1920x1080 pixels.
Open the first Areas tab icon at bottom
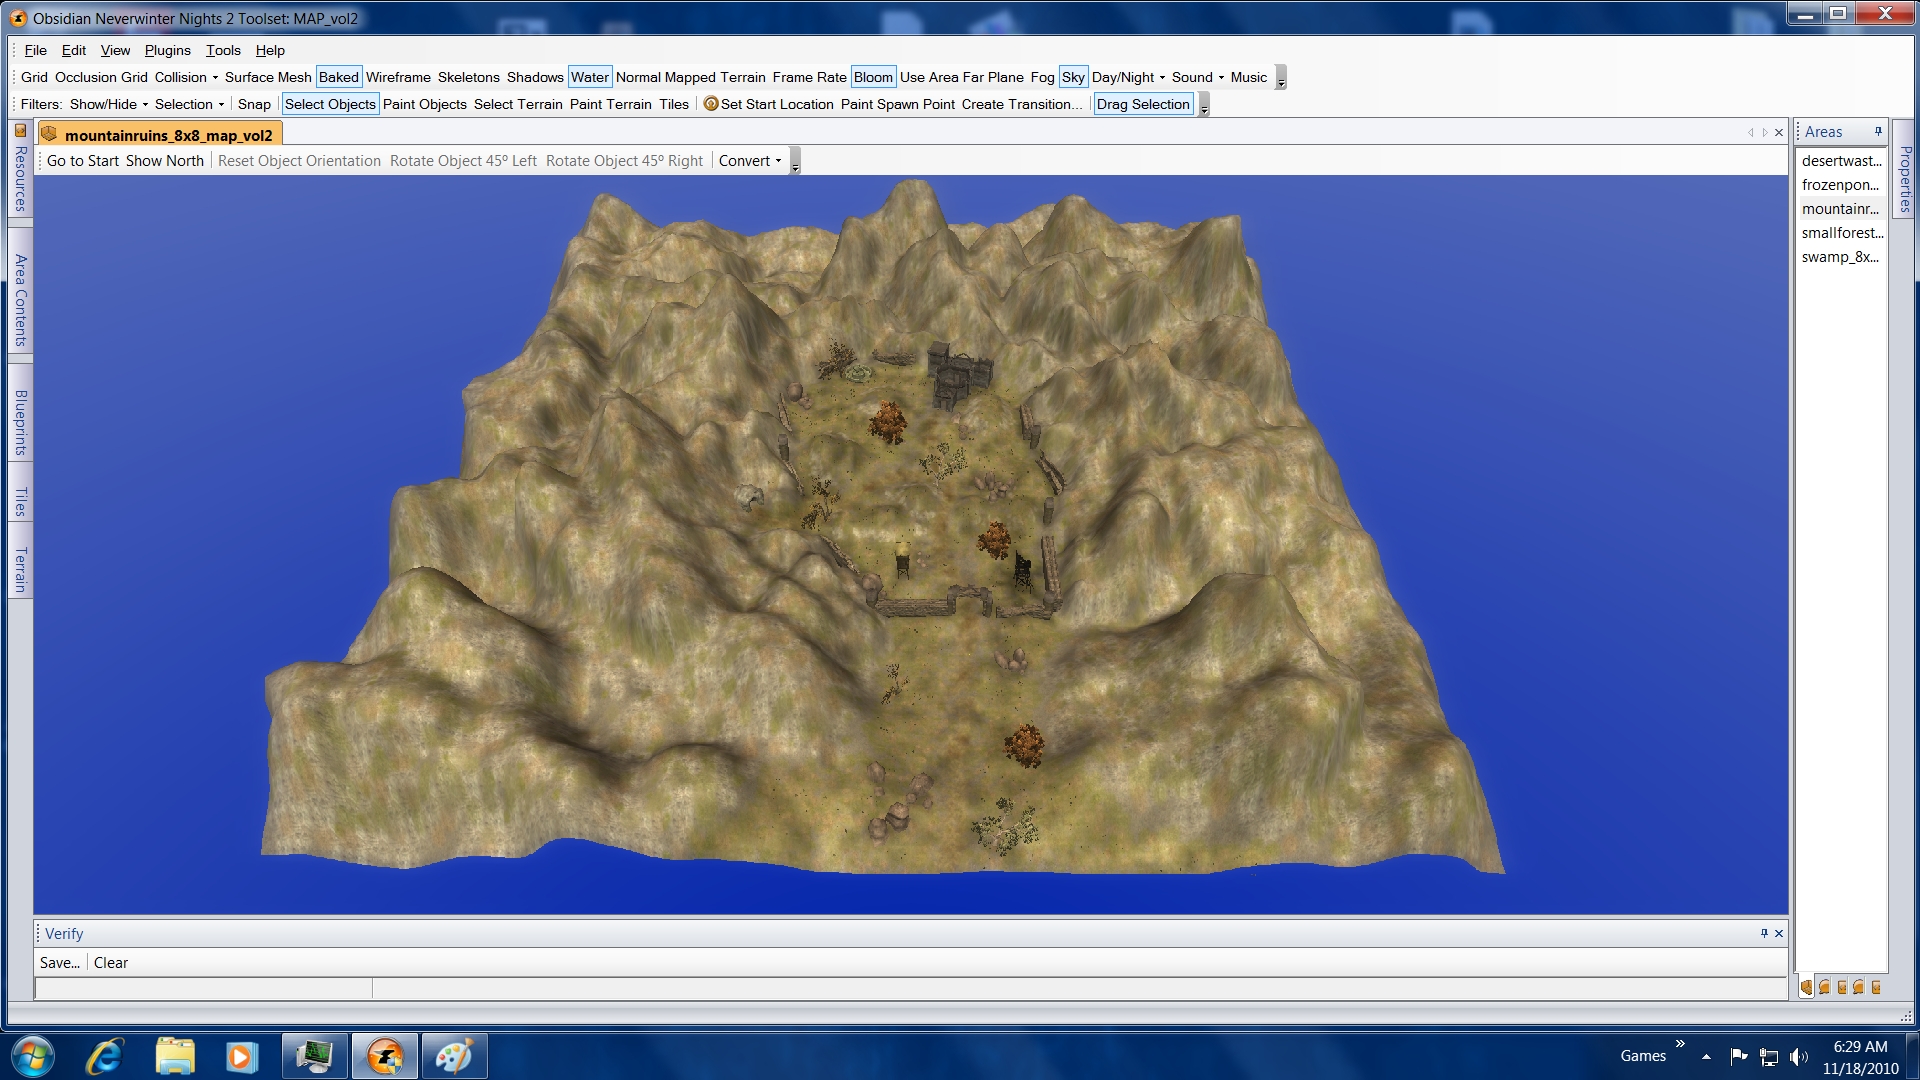(x=1806, y=988)
